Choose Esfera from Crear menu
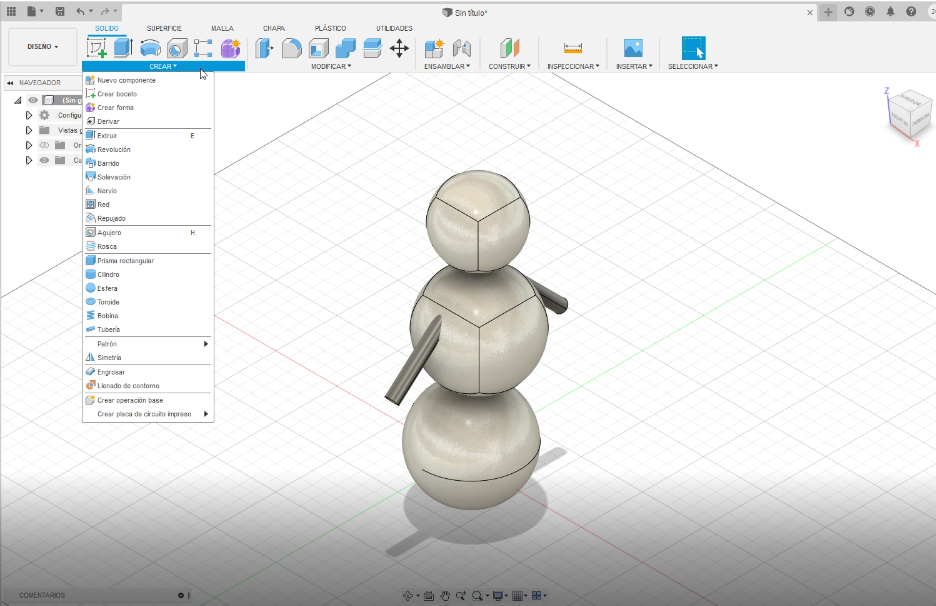 [x=147, y=288]
